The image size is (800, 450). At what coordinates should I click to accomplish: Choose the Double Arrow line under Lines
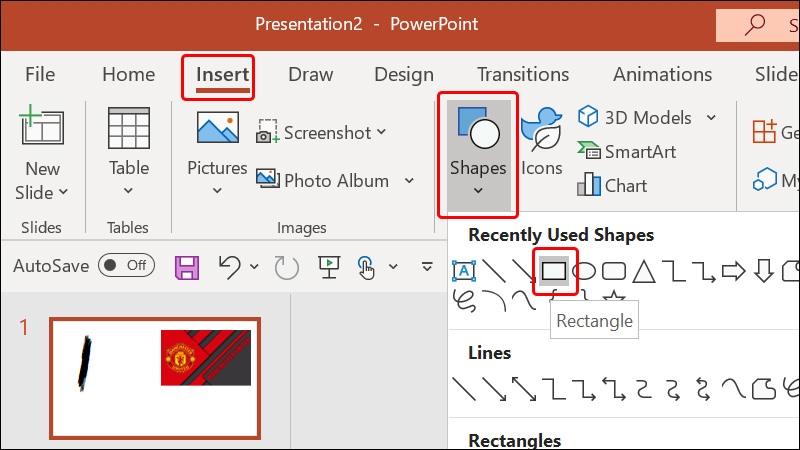524,389
